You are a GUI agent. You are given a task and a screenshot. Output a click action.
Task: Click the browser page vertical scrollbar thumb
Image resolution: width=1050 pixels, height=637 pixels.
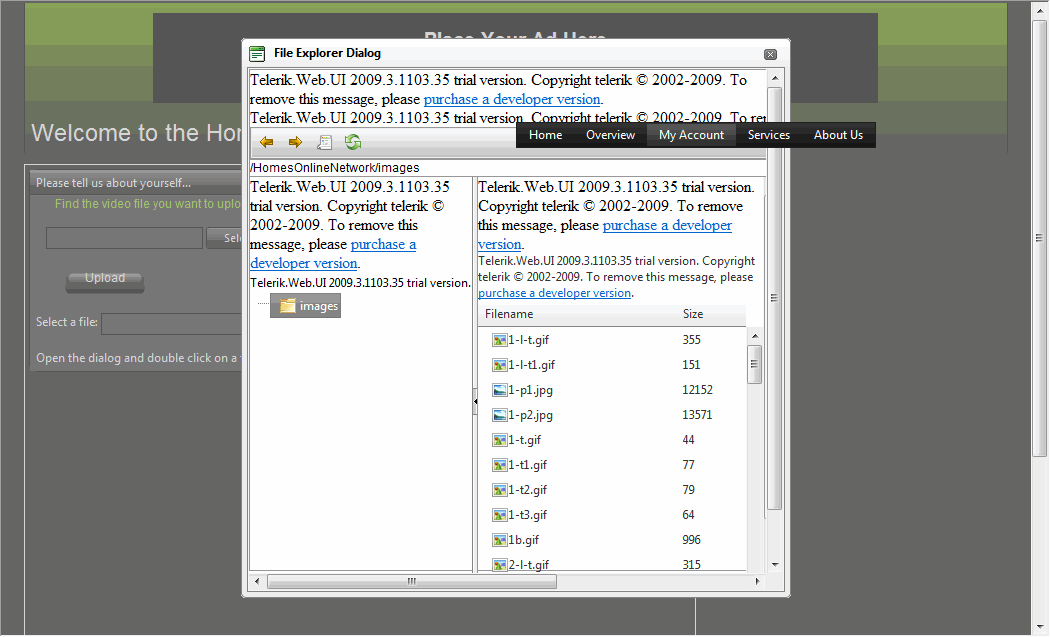(x=1039, y=238)
